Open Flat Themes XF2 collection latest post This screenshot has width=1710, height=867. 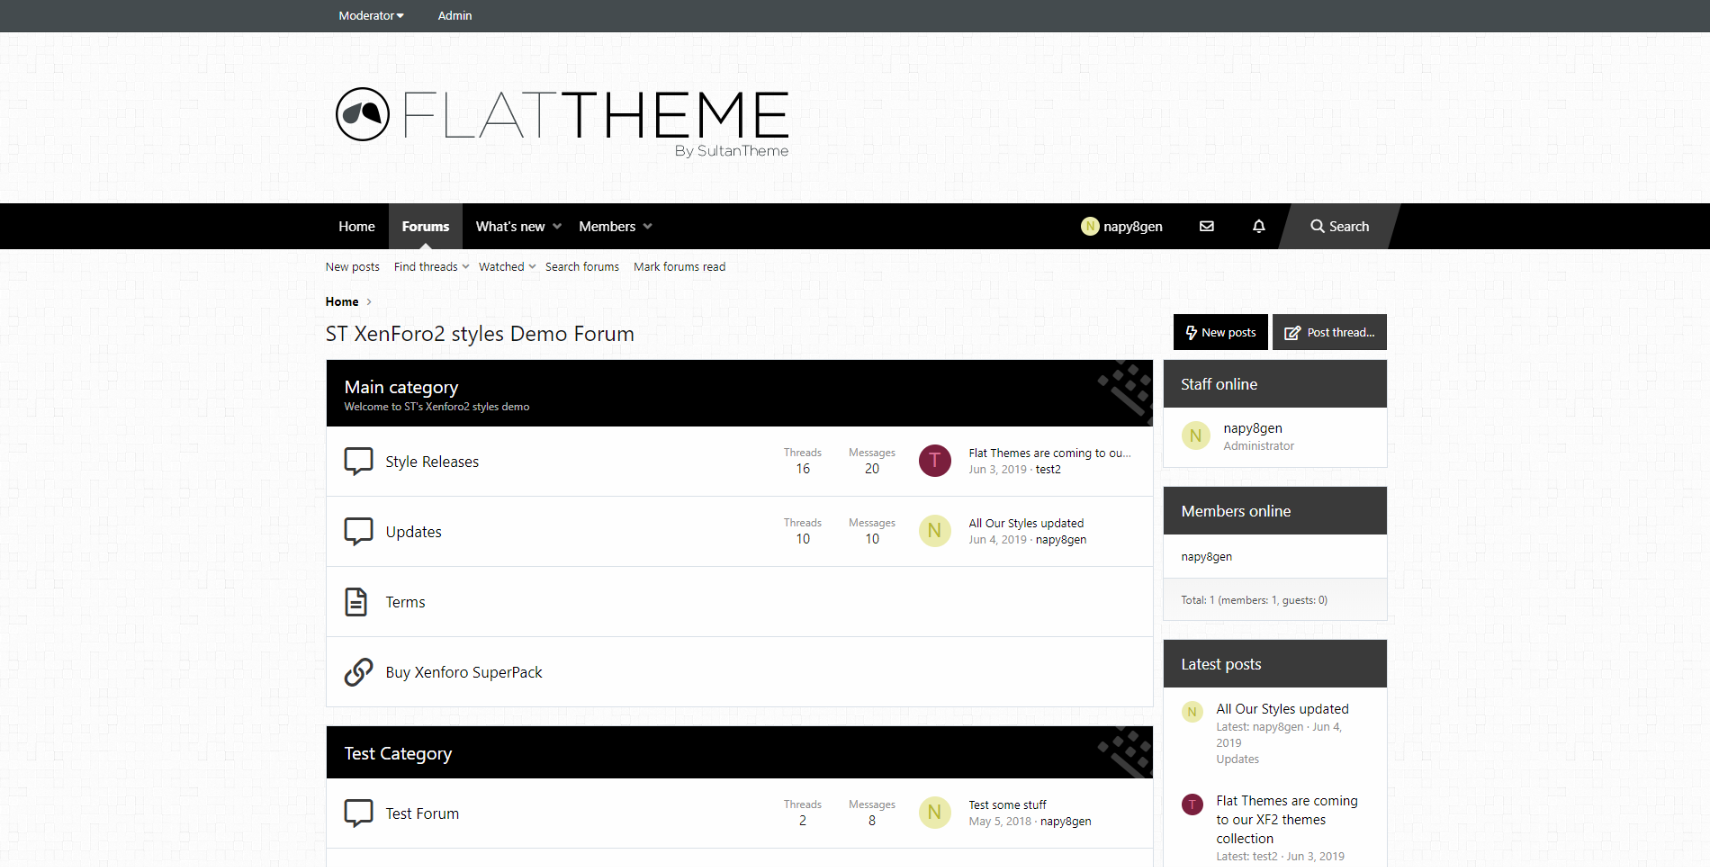point(1287,820)
